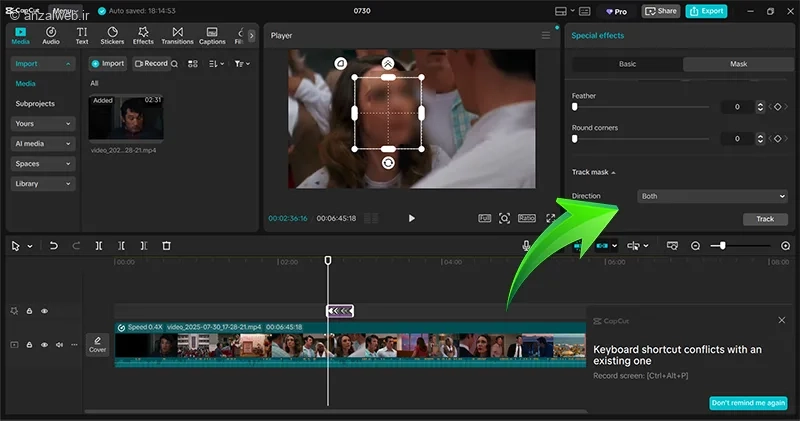The image size is (800, 421).
Task: Open the Direction dropdown set to Both
Action: (x=712, y=196)
